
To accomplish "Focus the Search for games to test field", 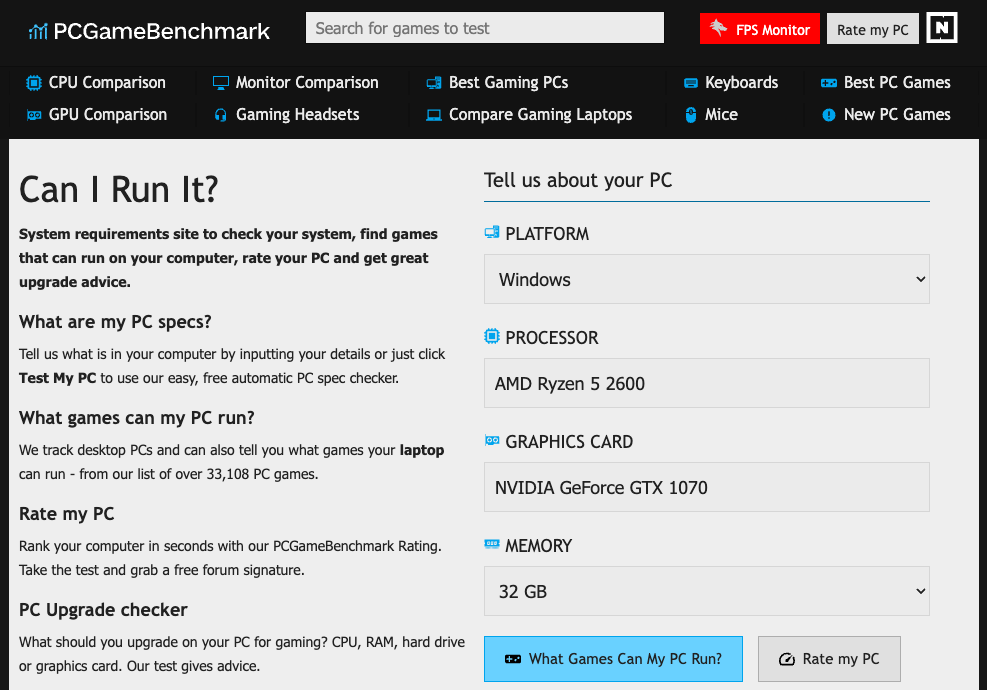I will (485, 28).
